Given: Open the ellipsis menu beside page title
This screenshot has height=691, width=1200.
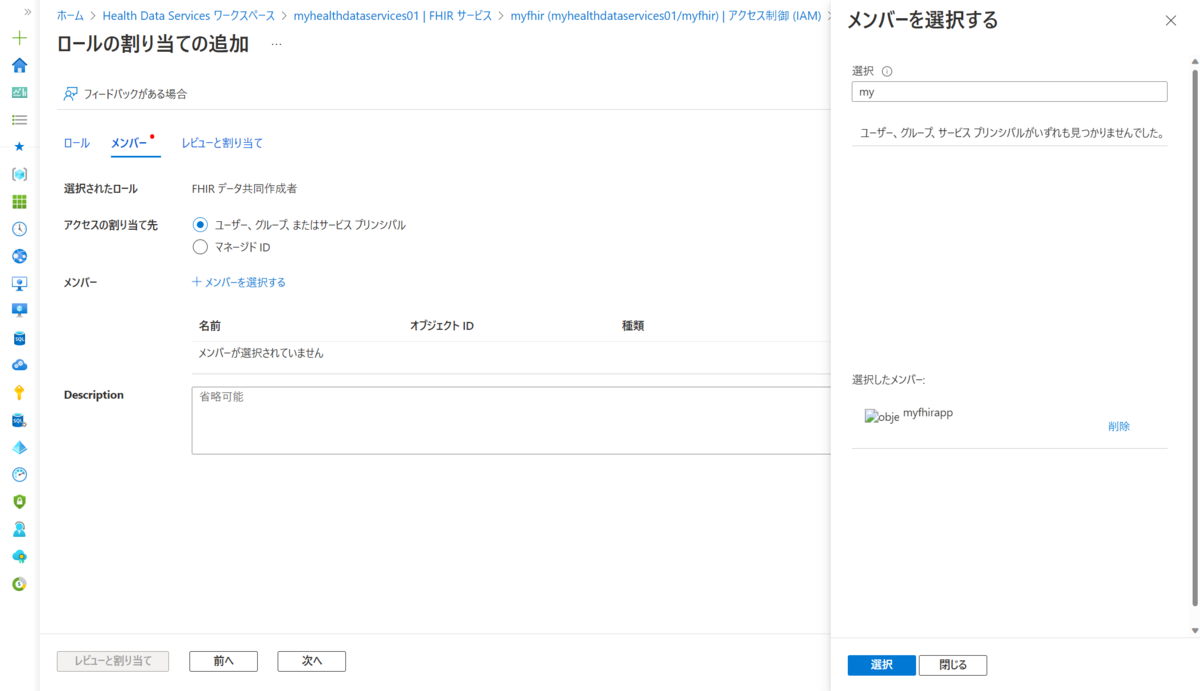Looking at the screenshot, I should [276, 44].
